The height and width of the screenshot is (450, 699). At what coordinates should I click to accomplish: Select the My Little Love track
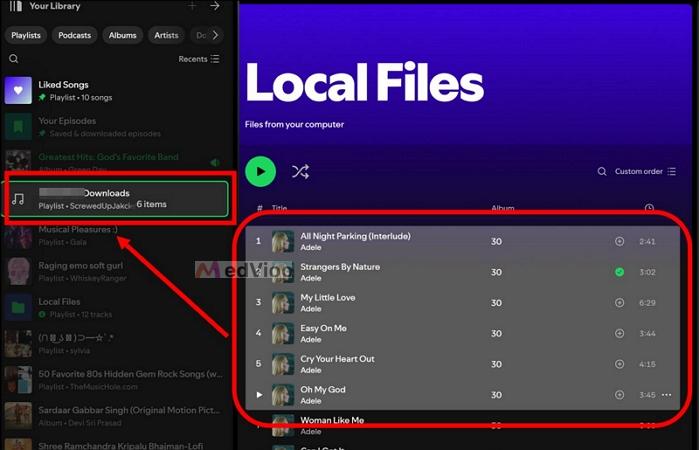(x=463, y=303)
